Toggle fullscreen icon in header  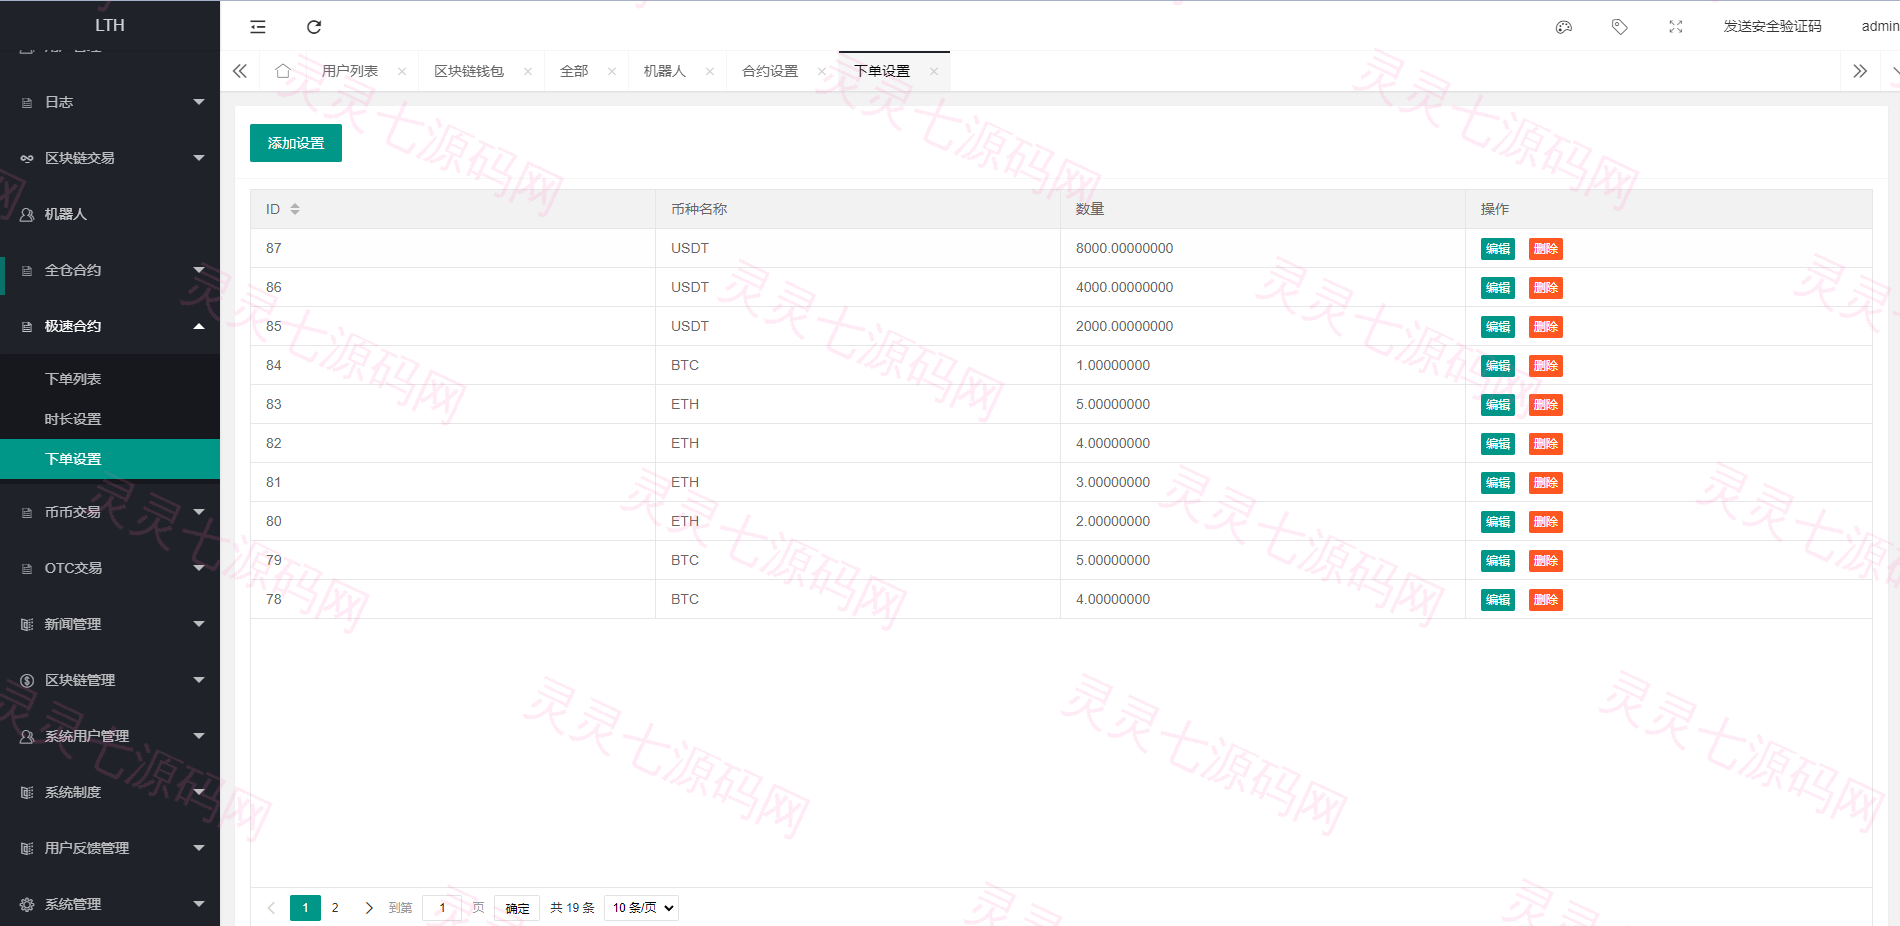click(x=1676, y=27)
